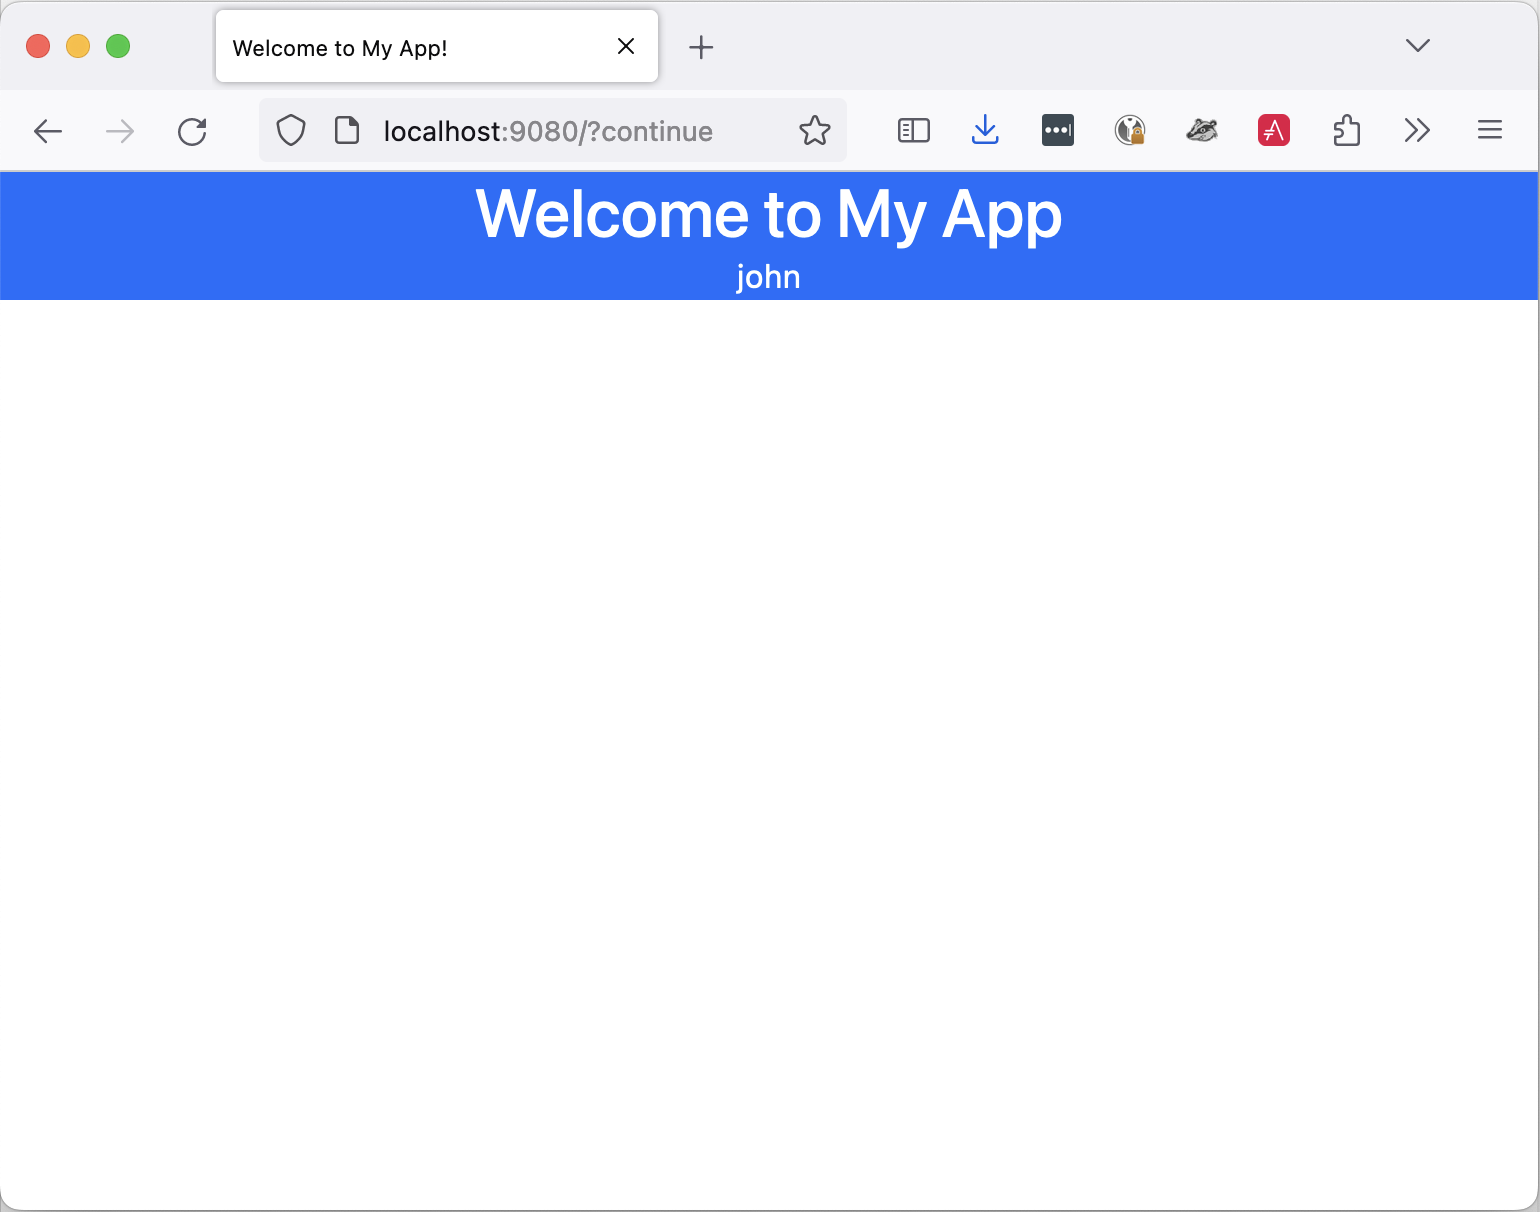
Task: Open a new tab with plus button
Action: click(701, 47)
